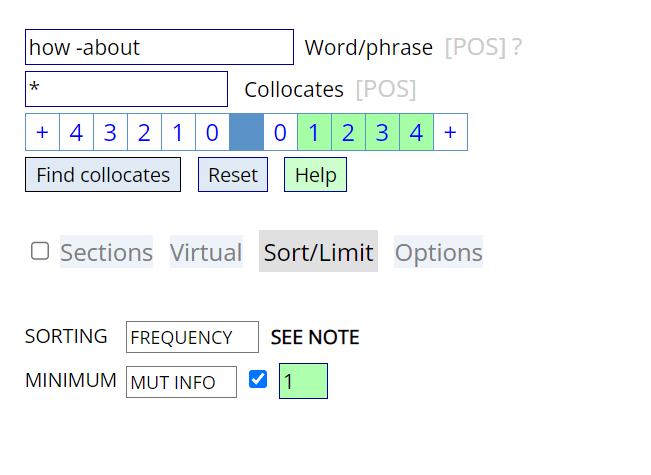Click the Word/phrase search input field

159,47
